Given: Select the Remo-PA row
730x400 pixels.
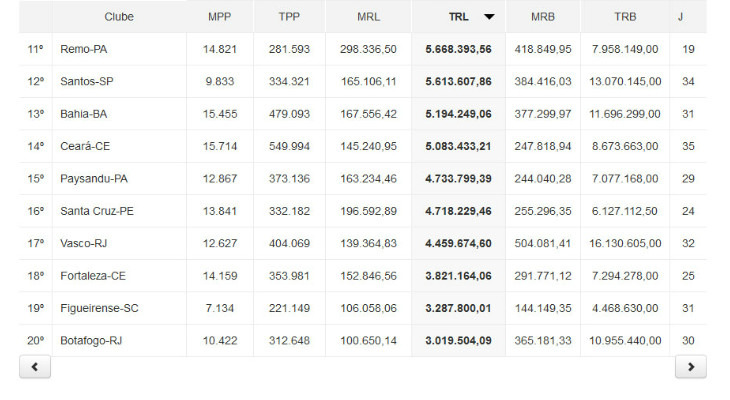Looking at the screenshot, I should pyautogui.click(x=84, y=49).
